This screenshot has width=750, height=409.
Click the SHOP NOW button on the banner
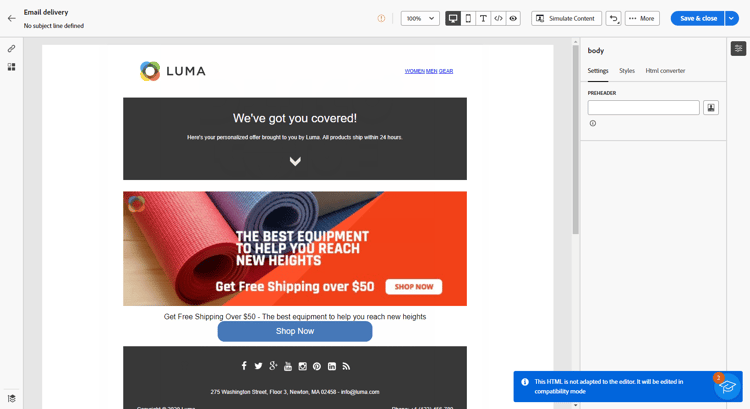[414, 287]
